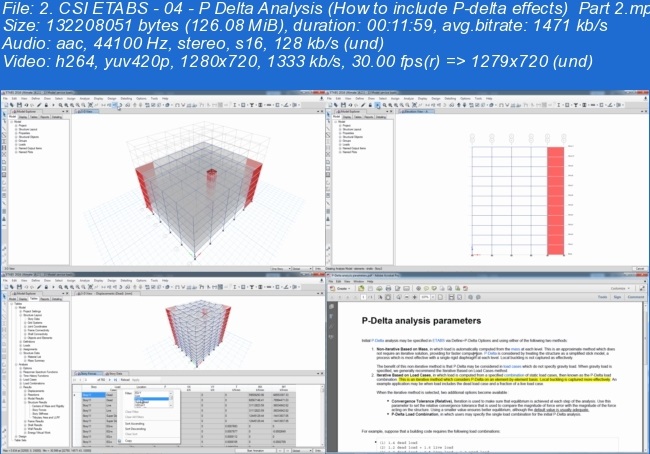Click the email envelope icon in the Acrobat toolbar
650x454 pixels.
pos(406,289)
